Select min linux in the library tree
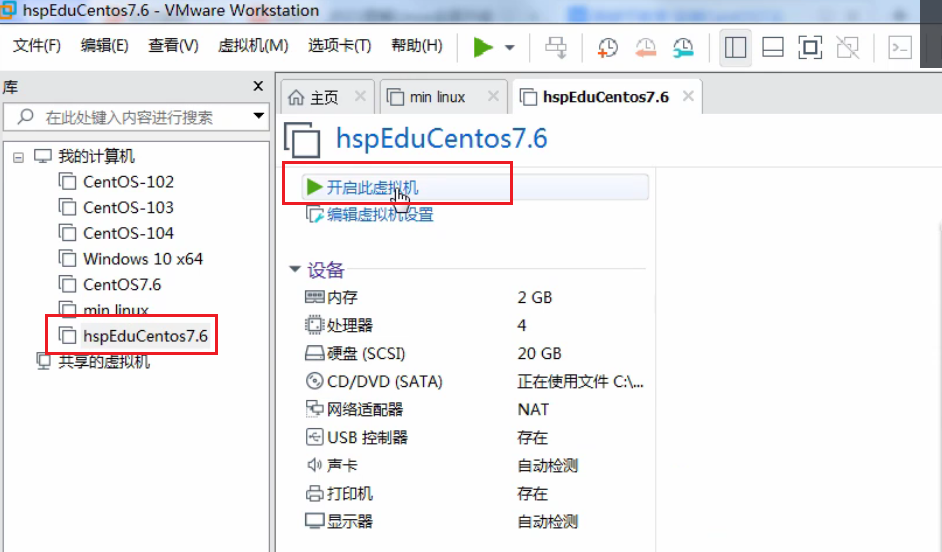 [115, 310]
